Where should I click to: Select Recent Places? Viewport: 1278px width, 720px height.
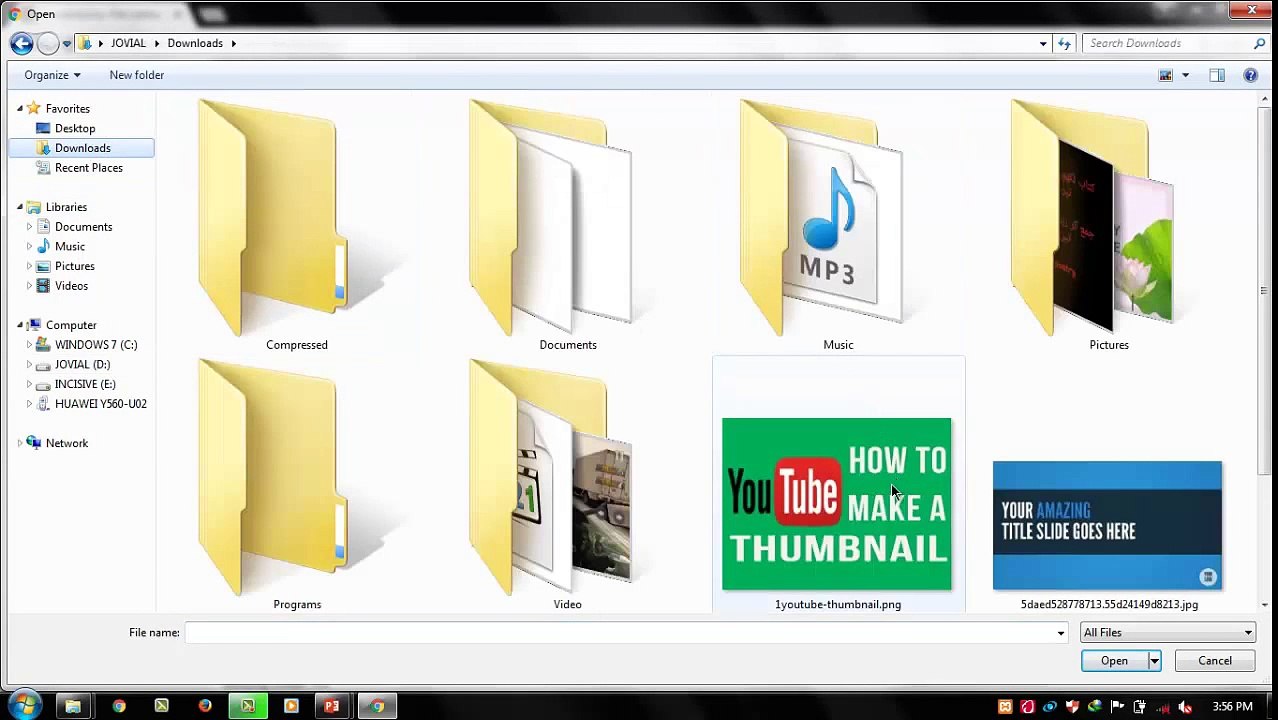[x=88, y=168]
